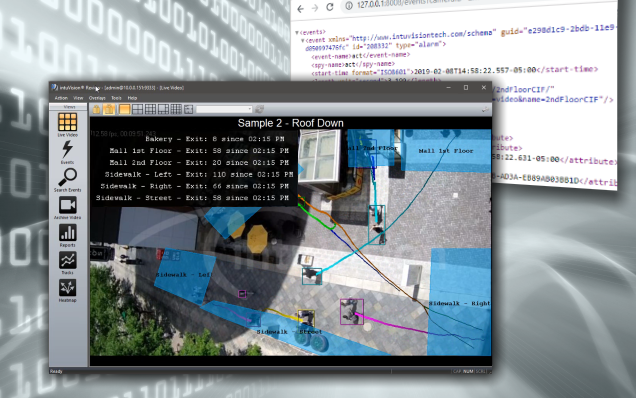Collapse the events XML node

click(x=297, y=32)
